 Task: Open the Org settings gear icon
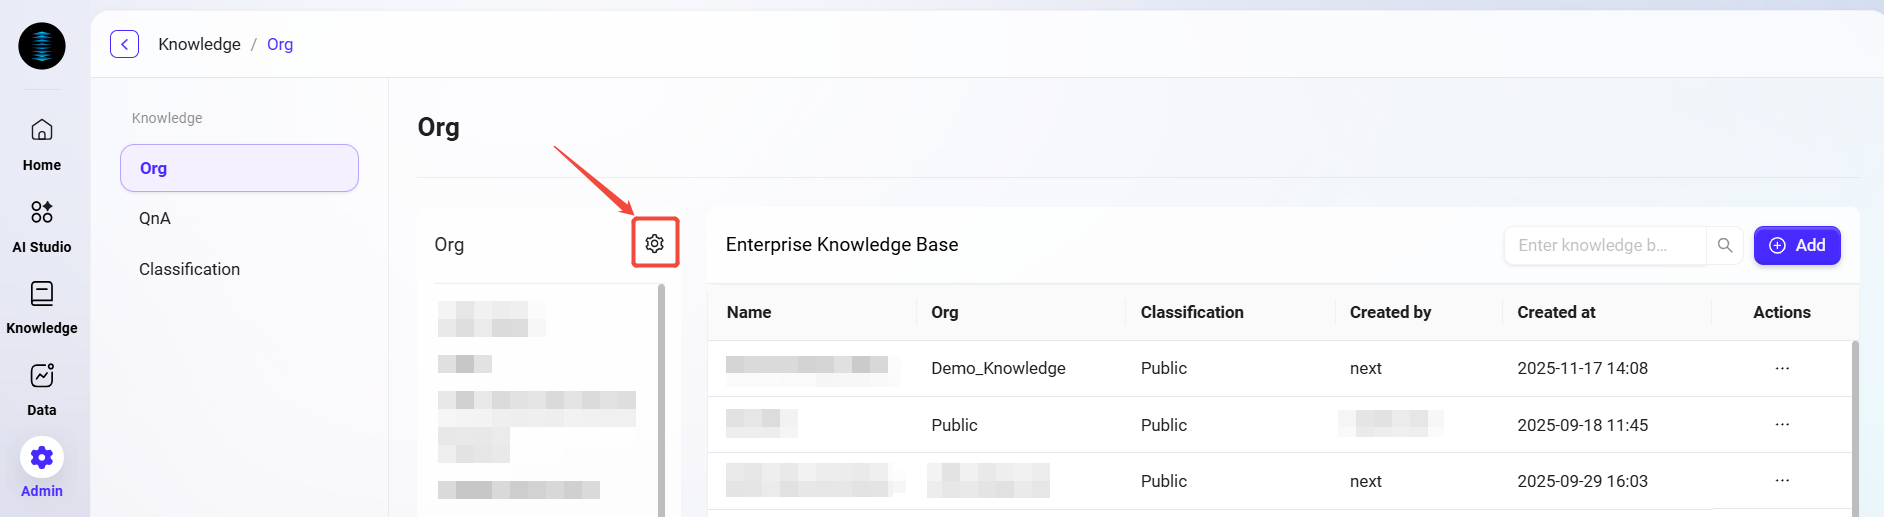(655, 243)
